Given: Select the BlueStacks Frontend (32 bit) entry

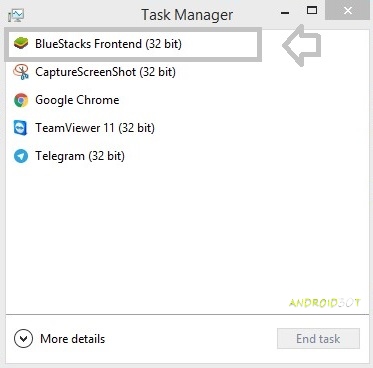Looking at the screenshot, I should (x=131, y=44).
